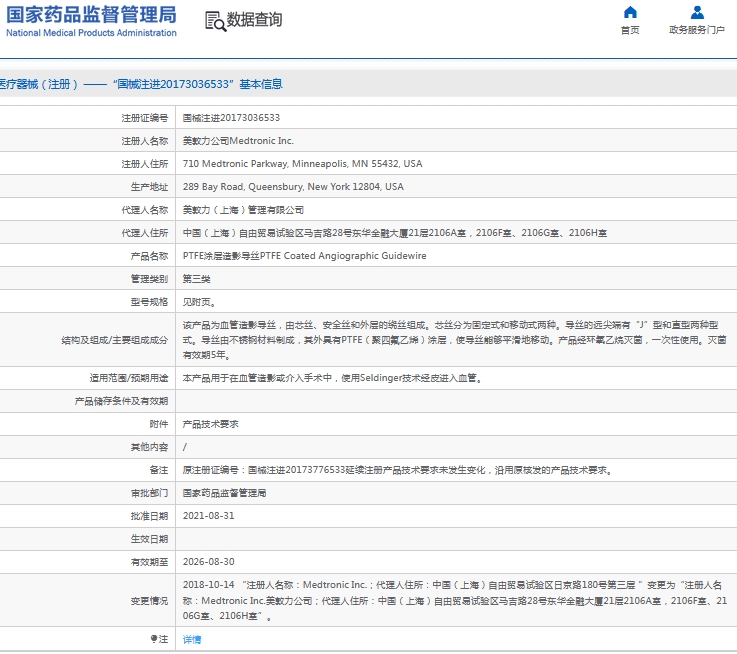The image size is (737, 654).
Task: Click National Medical Products Administration text
Action: click(91, 33)
